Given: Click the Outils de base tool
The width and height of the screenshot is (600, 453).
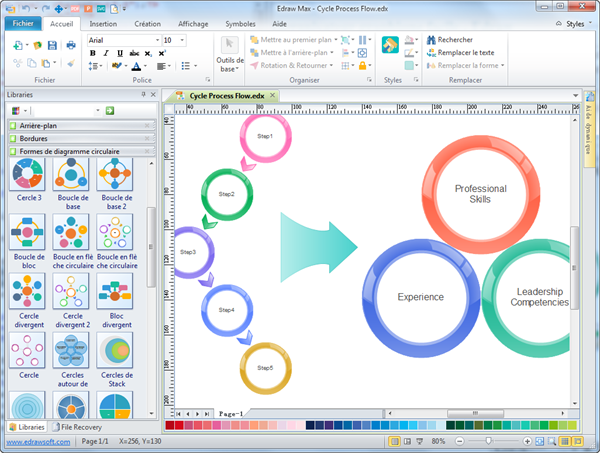Looking at the screenshot, I should coord(230,56).
